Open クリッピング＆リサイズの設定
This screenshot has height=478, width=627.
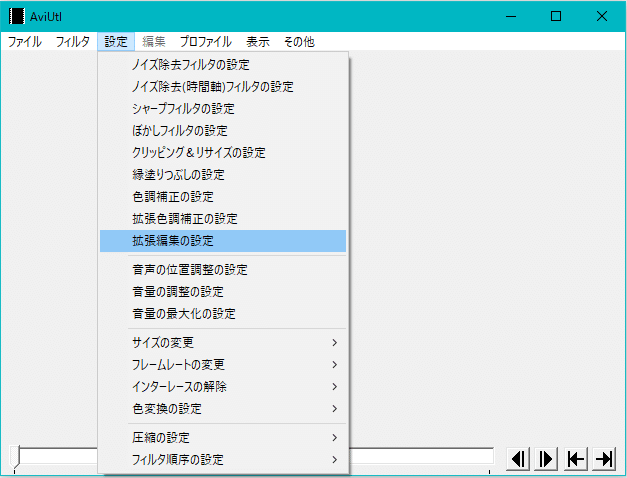223,153
